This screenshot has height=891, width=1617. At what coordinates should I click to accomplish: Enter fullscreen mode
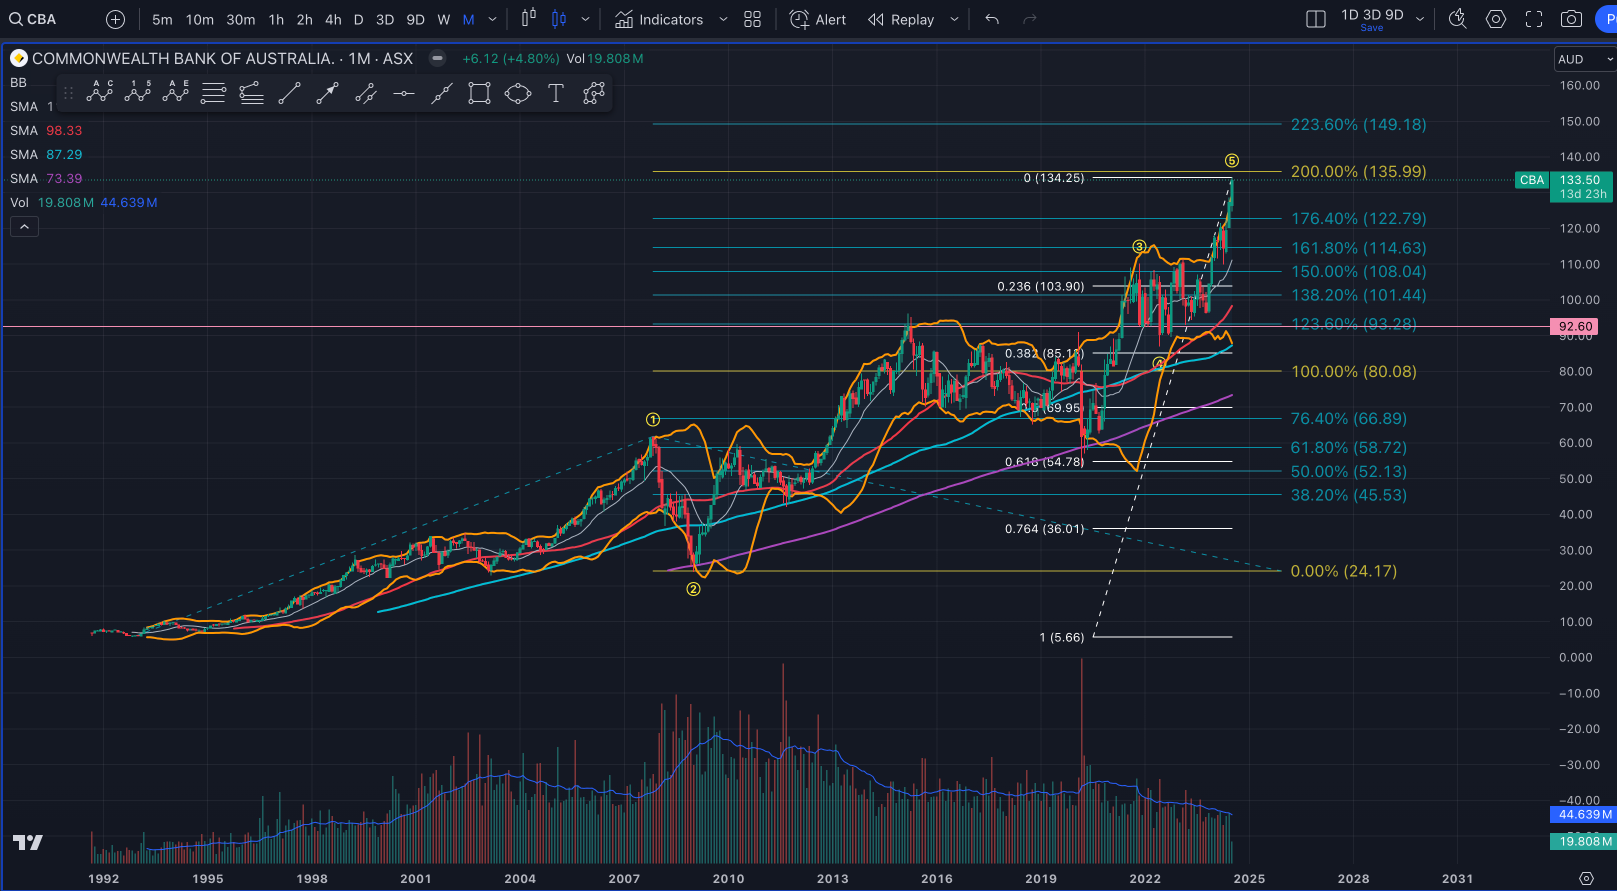[x=1534, y=19]
